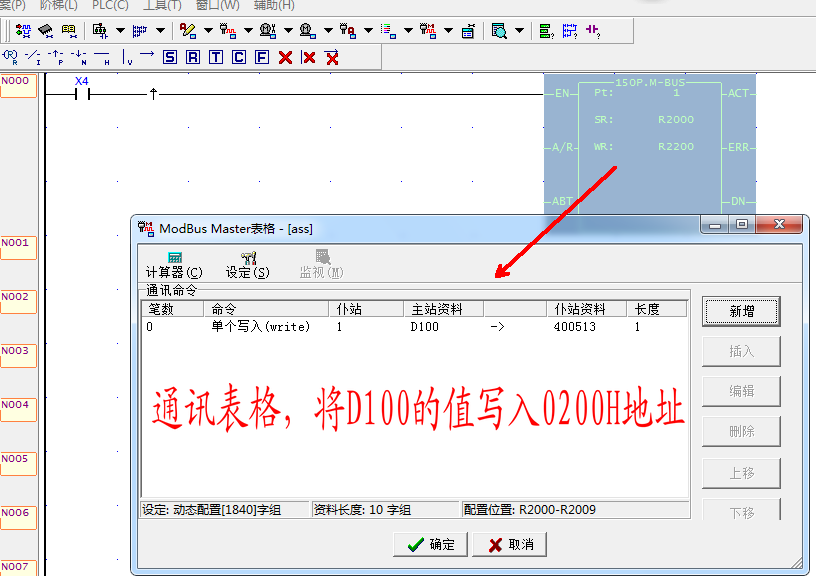
Task: Click the X4 contact on rung N000
Action: 82,95
